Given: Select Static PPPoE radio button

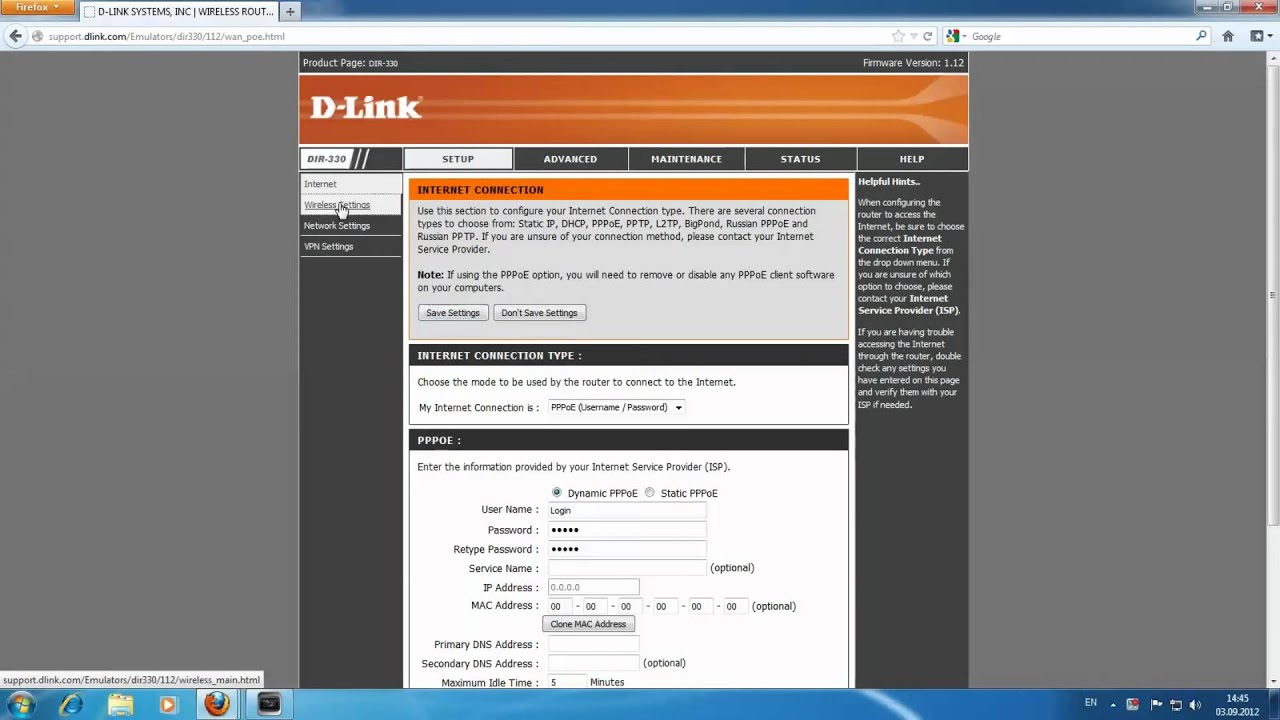Looking at the screenshot, I should point(650,493).
